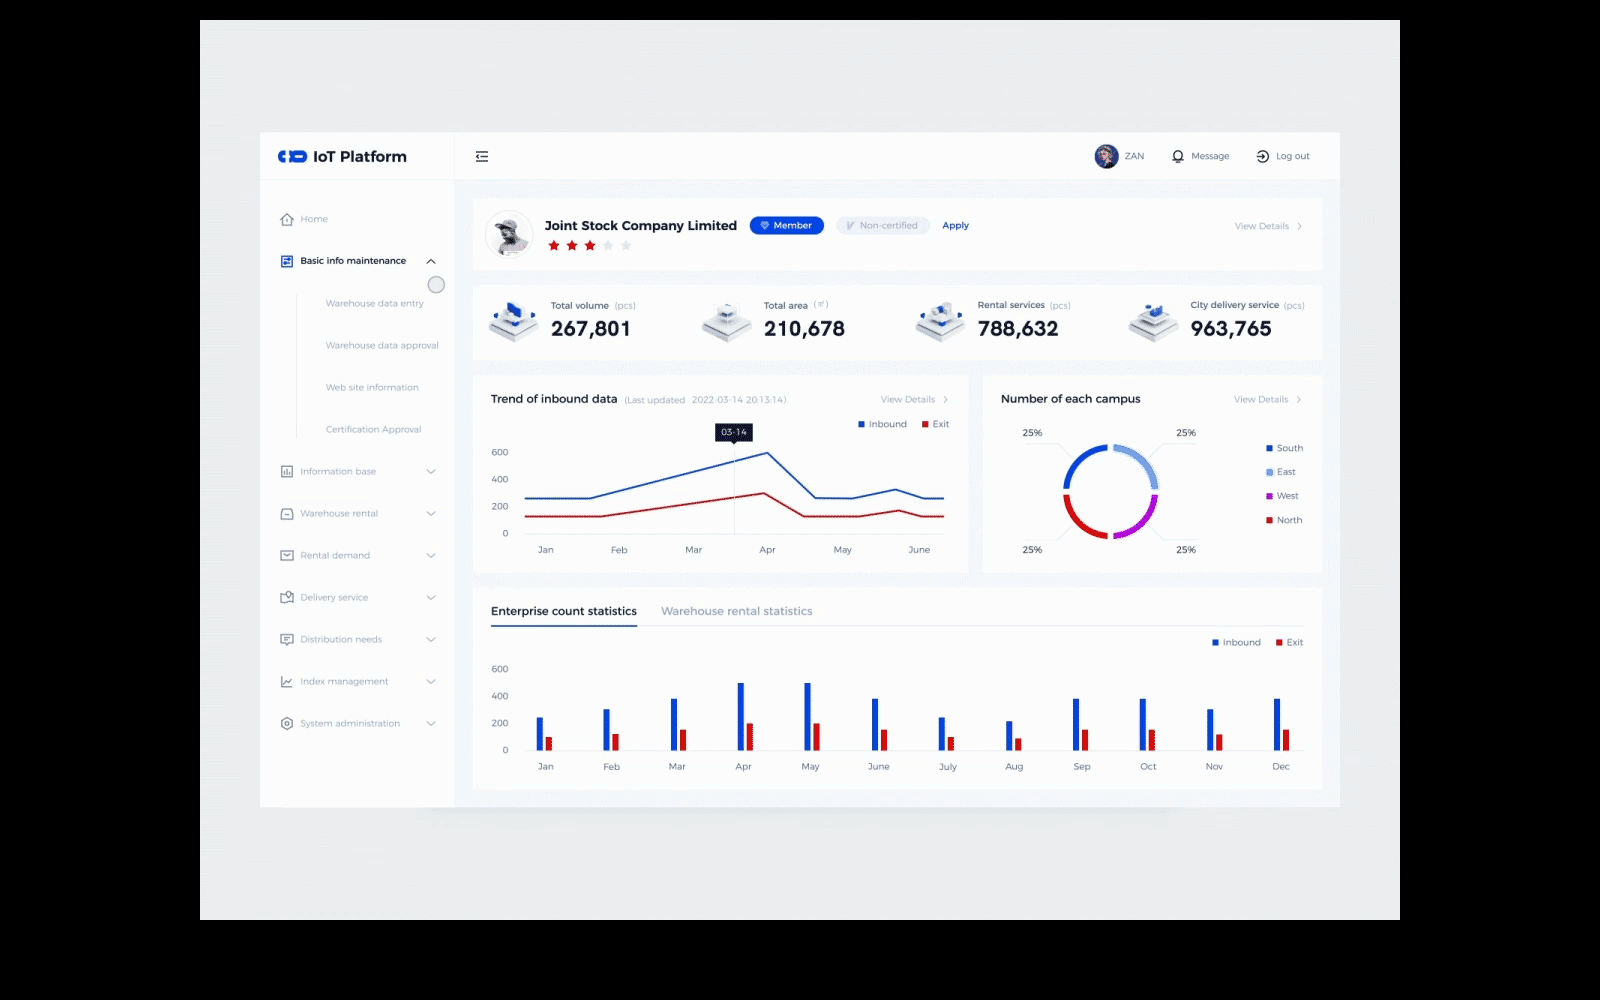Click the City delivery value 963,765
This screenshot has width=1600, height=1000.
click(x=1231, y=329)
